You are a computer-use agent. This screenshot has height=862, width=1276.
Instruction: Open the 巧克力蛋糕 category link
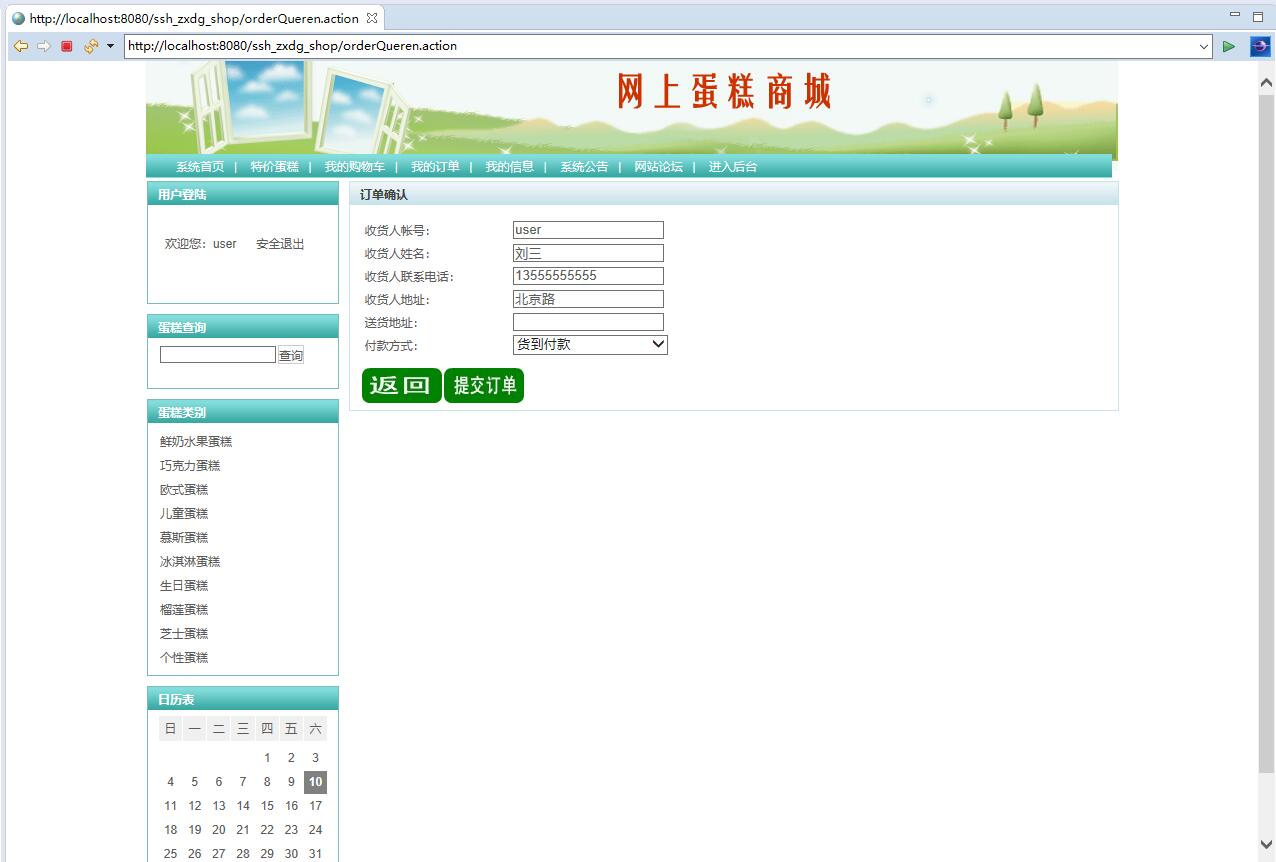pyautogui.click(x=190, y=466)
